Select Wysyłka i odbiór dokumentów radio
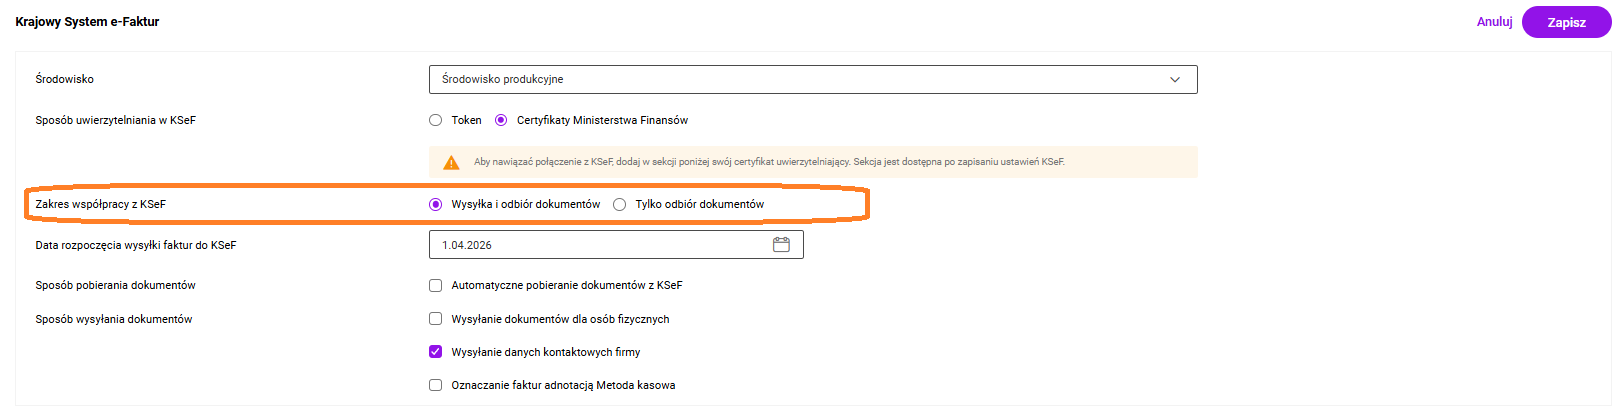 click(436, 205)
